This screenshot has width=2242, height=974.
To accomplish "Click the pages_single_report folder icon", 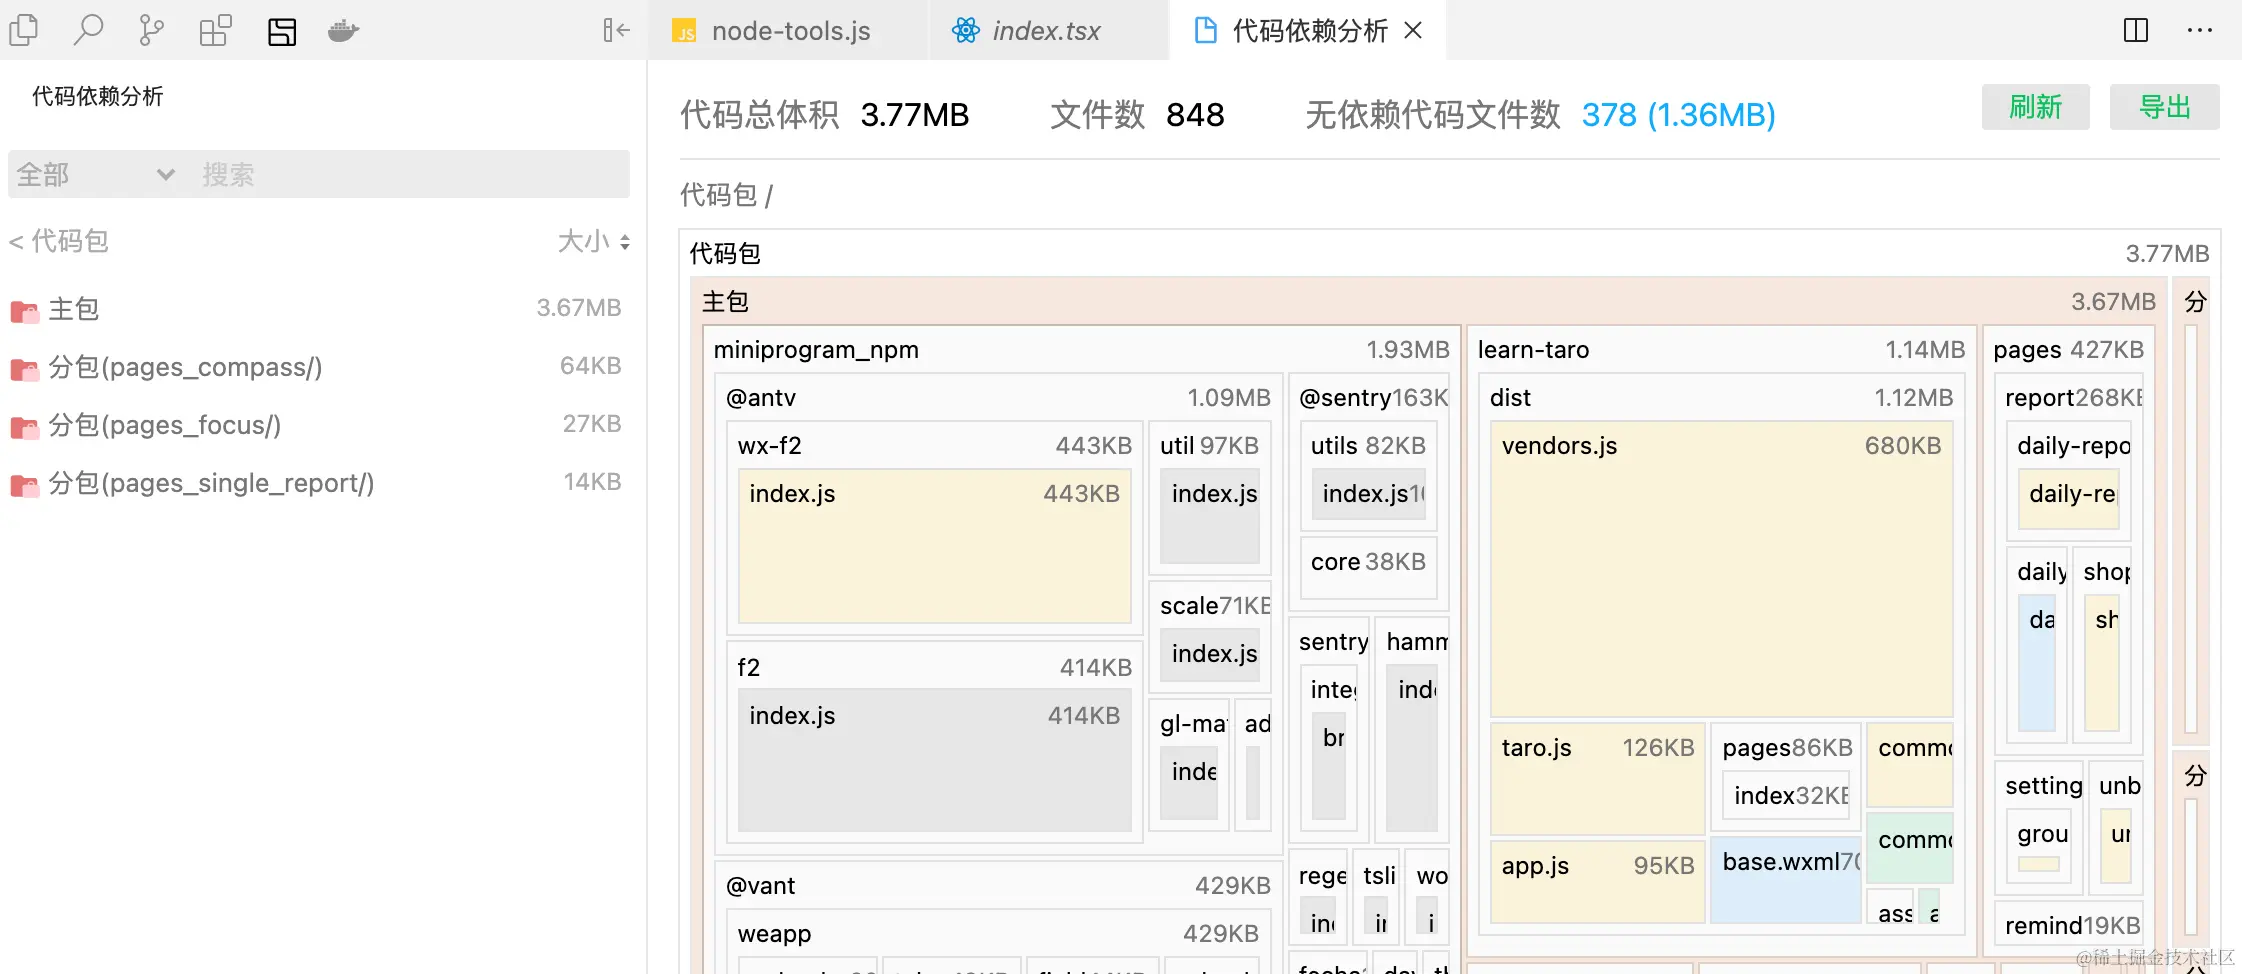I will pyautogui.click(x=24, y=485).
